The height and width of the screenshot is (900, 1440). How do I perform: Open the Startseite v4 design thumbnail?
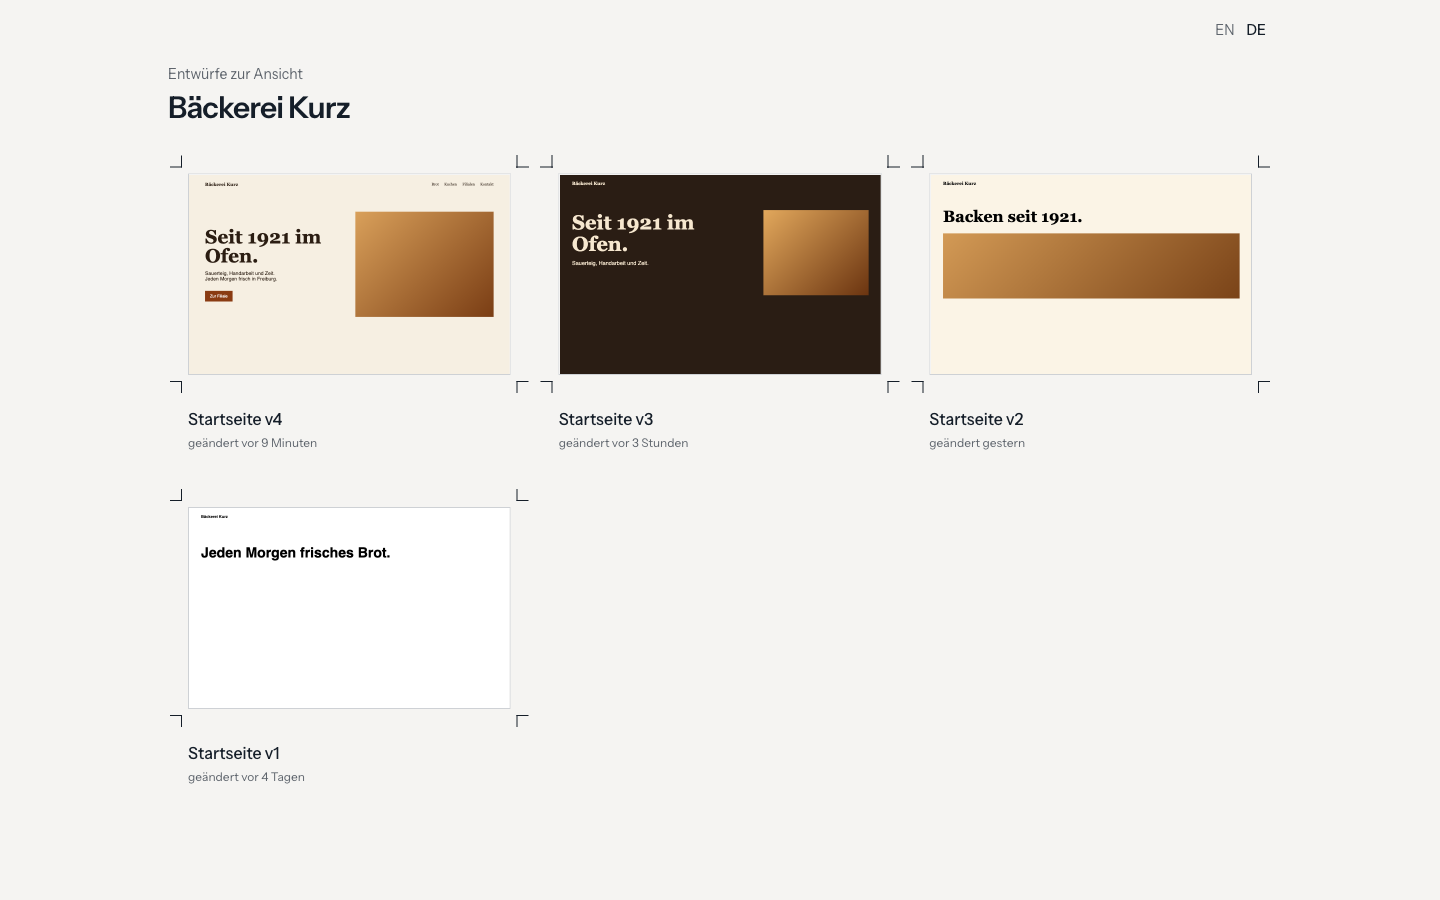(x=349, y=274)
